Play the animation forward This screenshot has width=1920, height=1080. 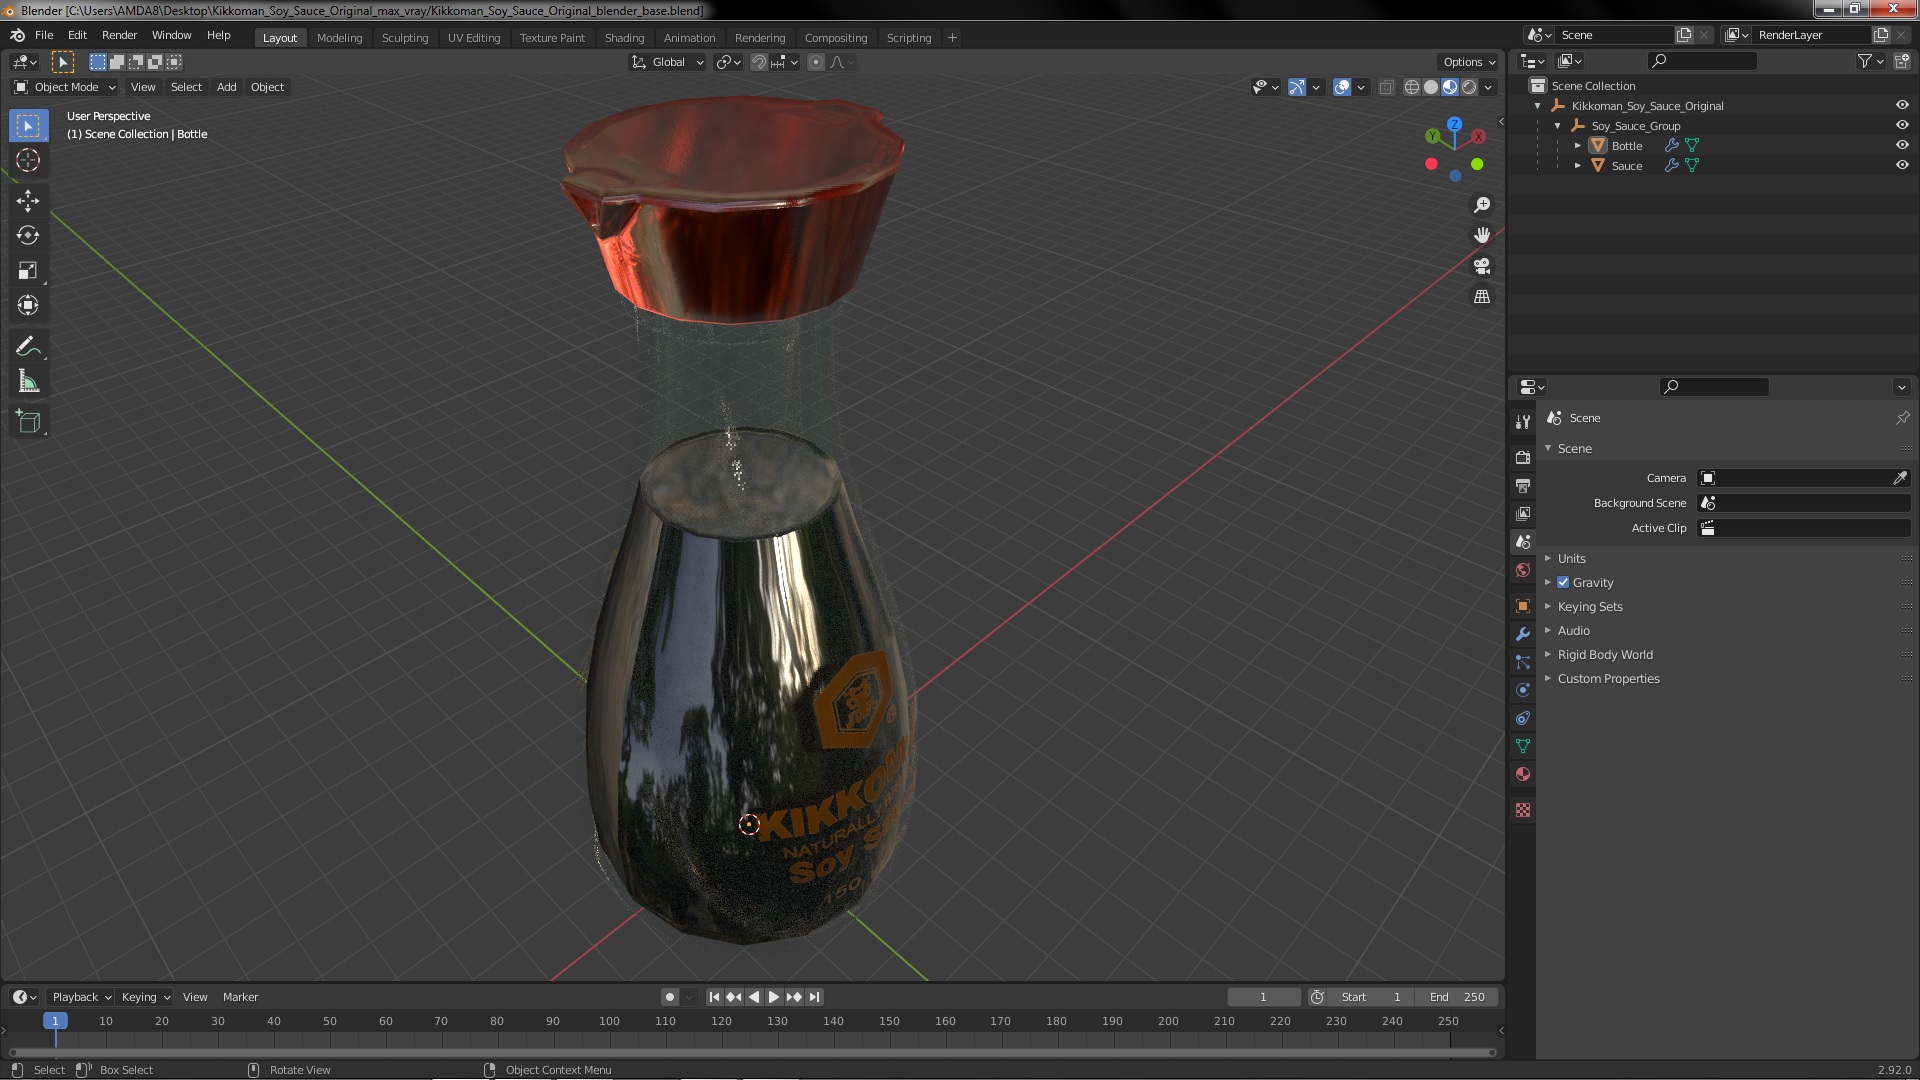[773, 997]
